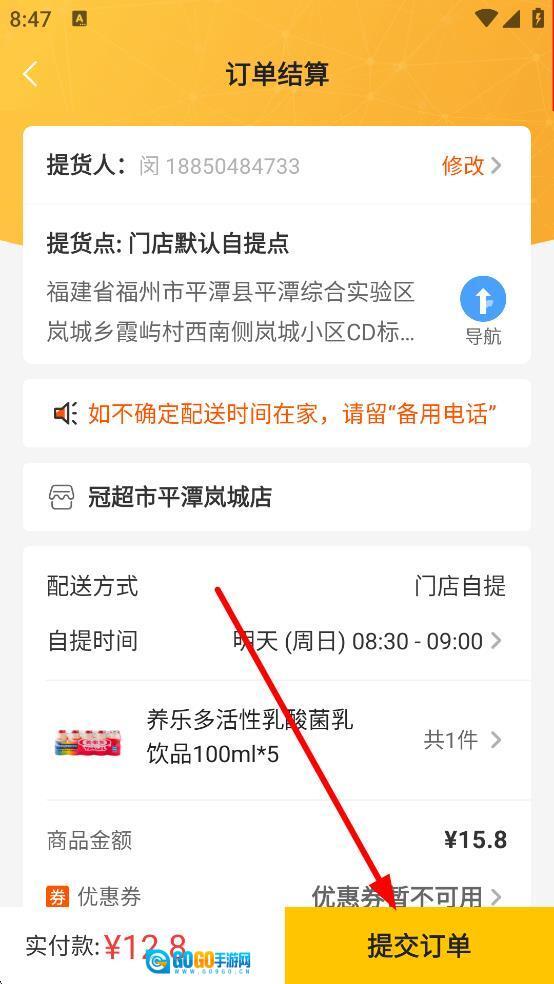This screenshot has width=554, height=984.
Task: Open navigation with the blue arrow icon
Action: tap(483, 299)
